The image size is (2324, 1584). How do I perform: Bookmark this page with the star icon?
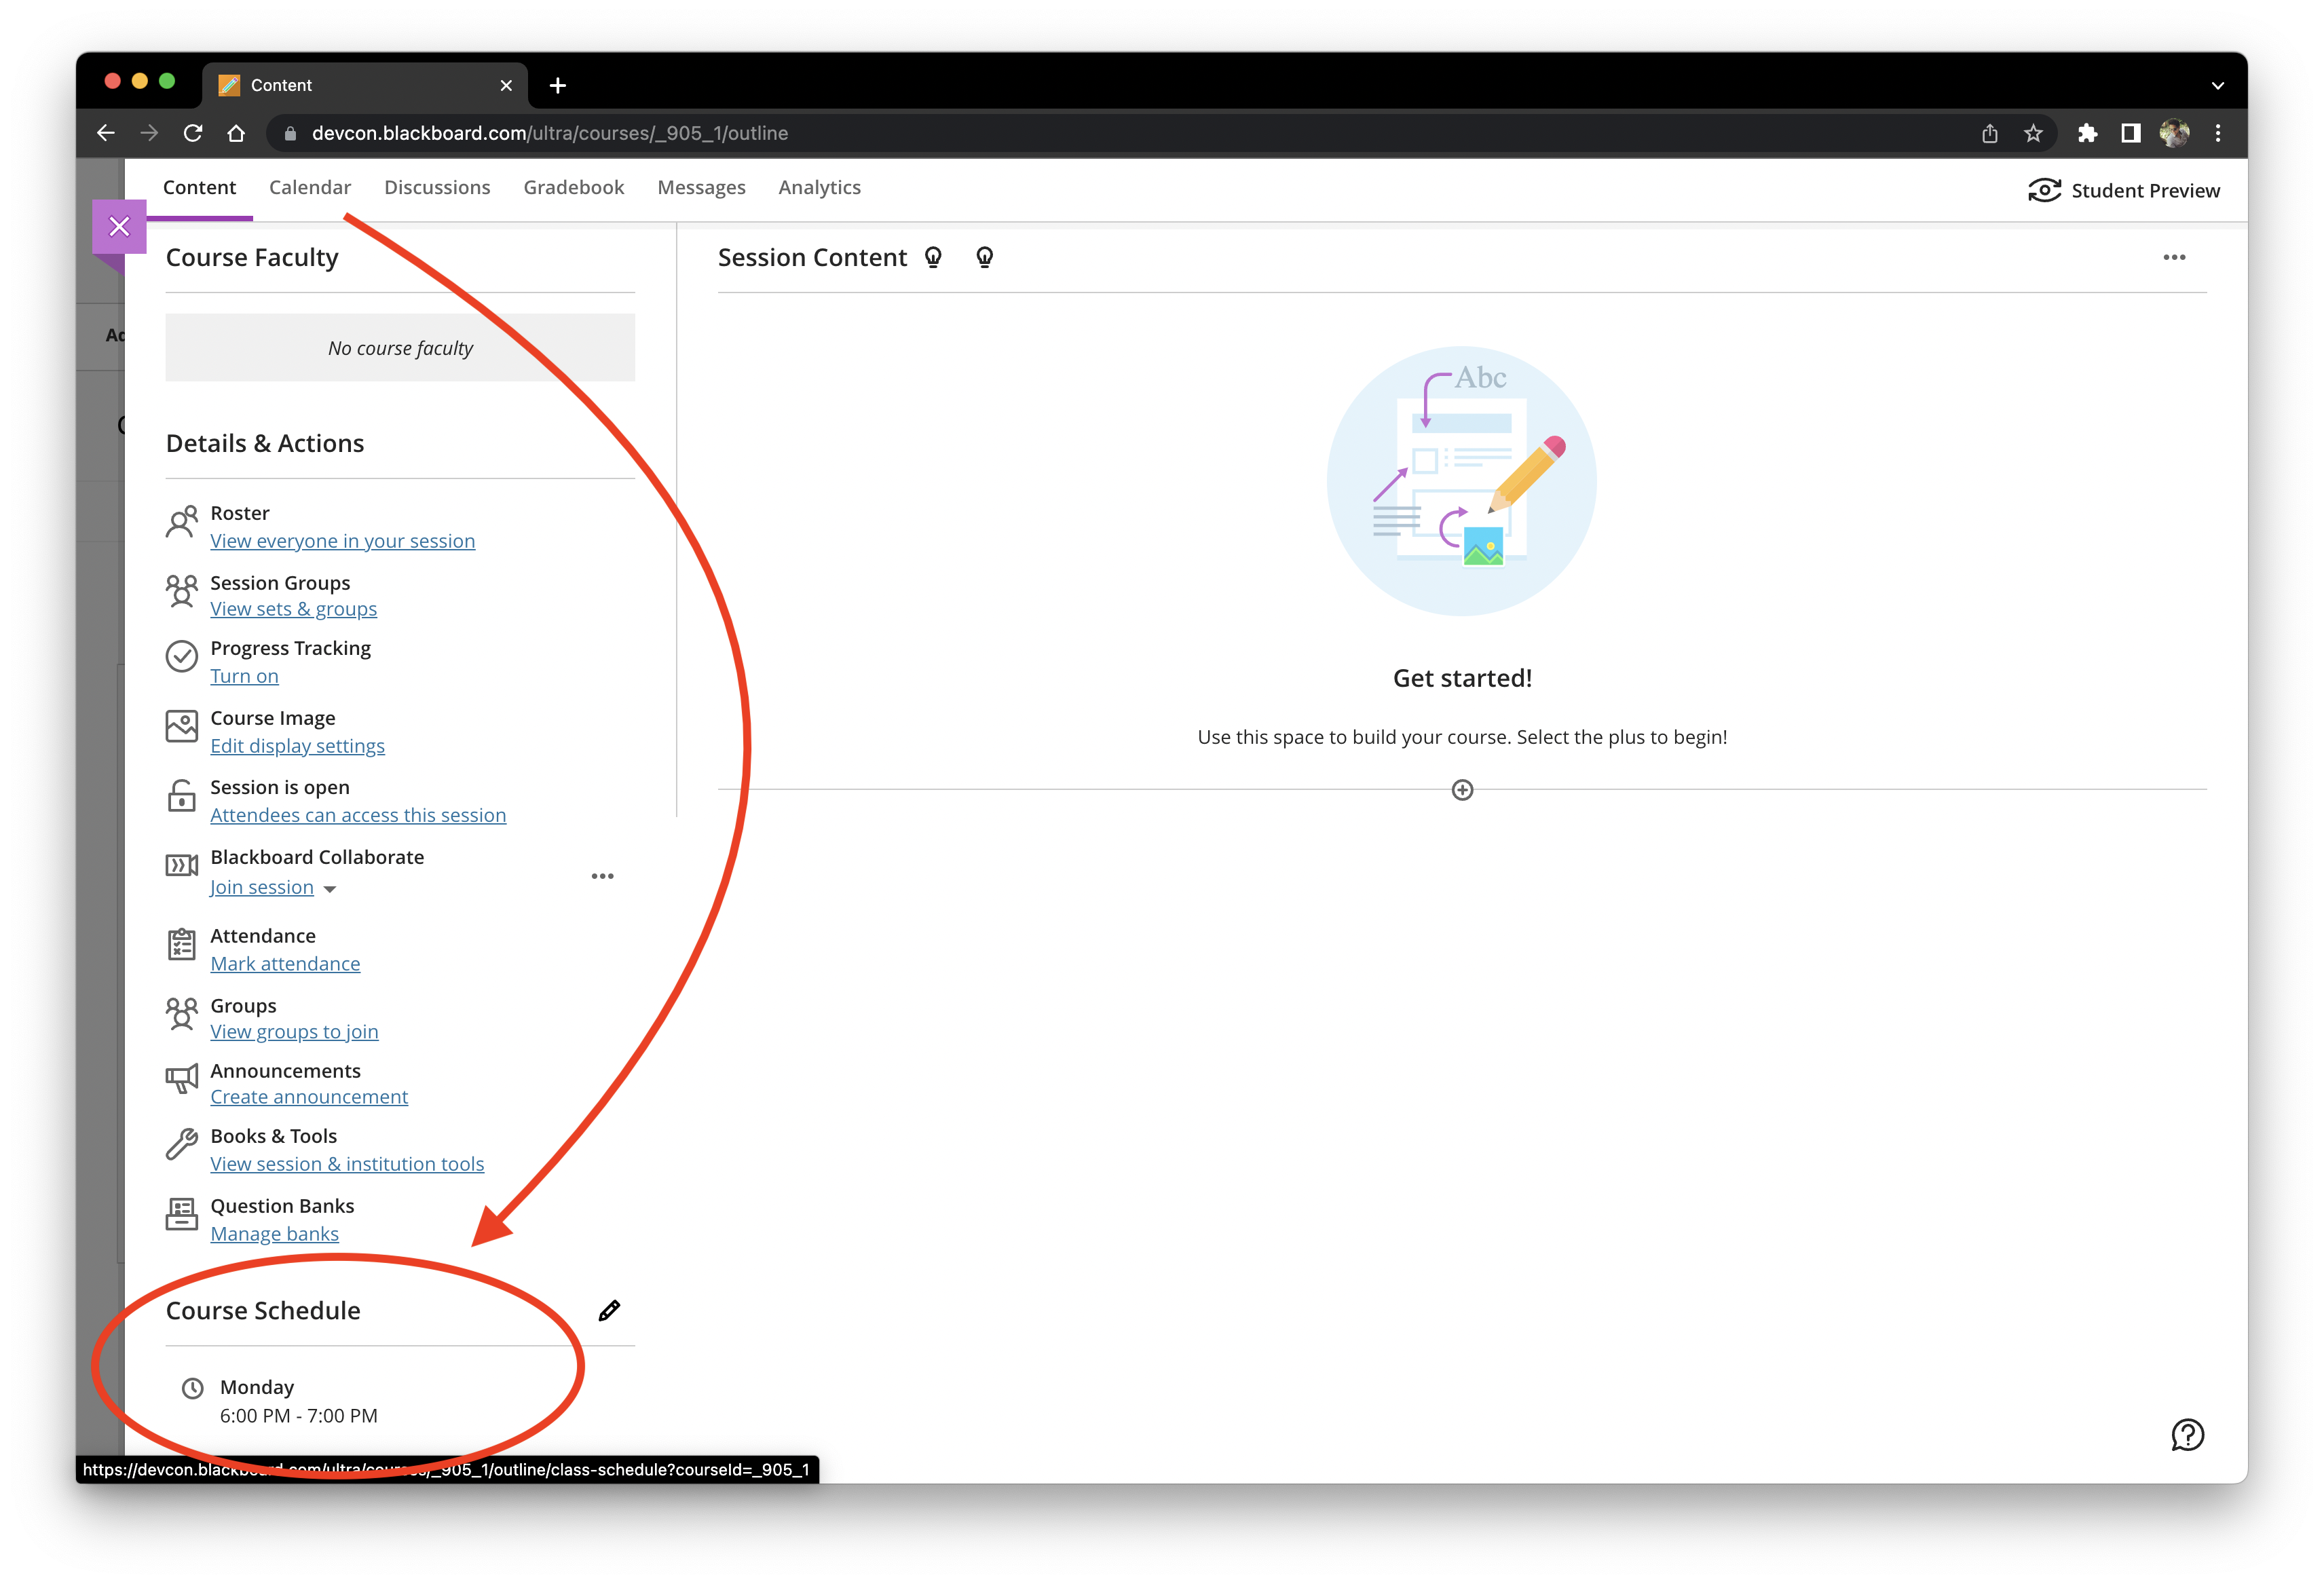[x=2033, y=133]
